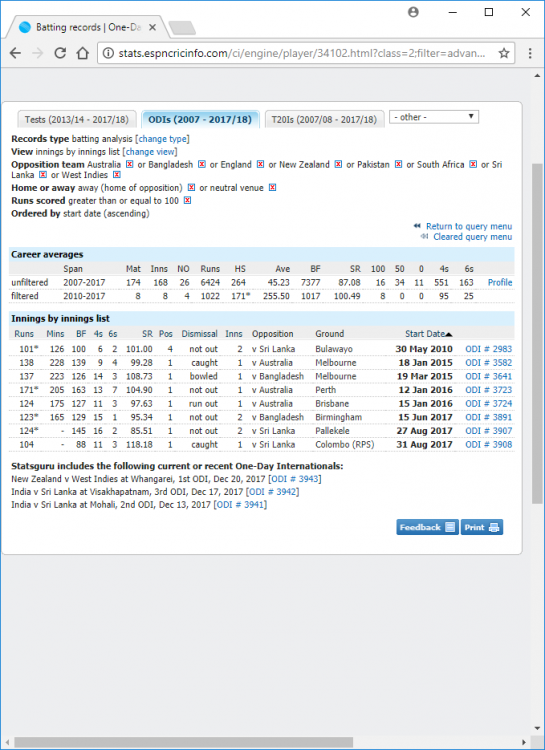Sort by Start Date column header

[x=429, y=334]
